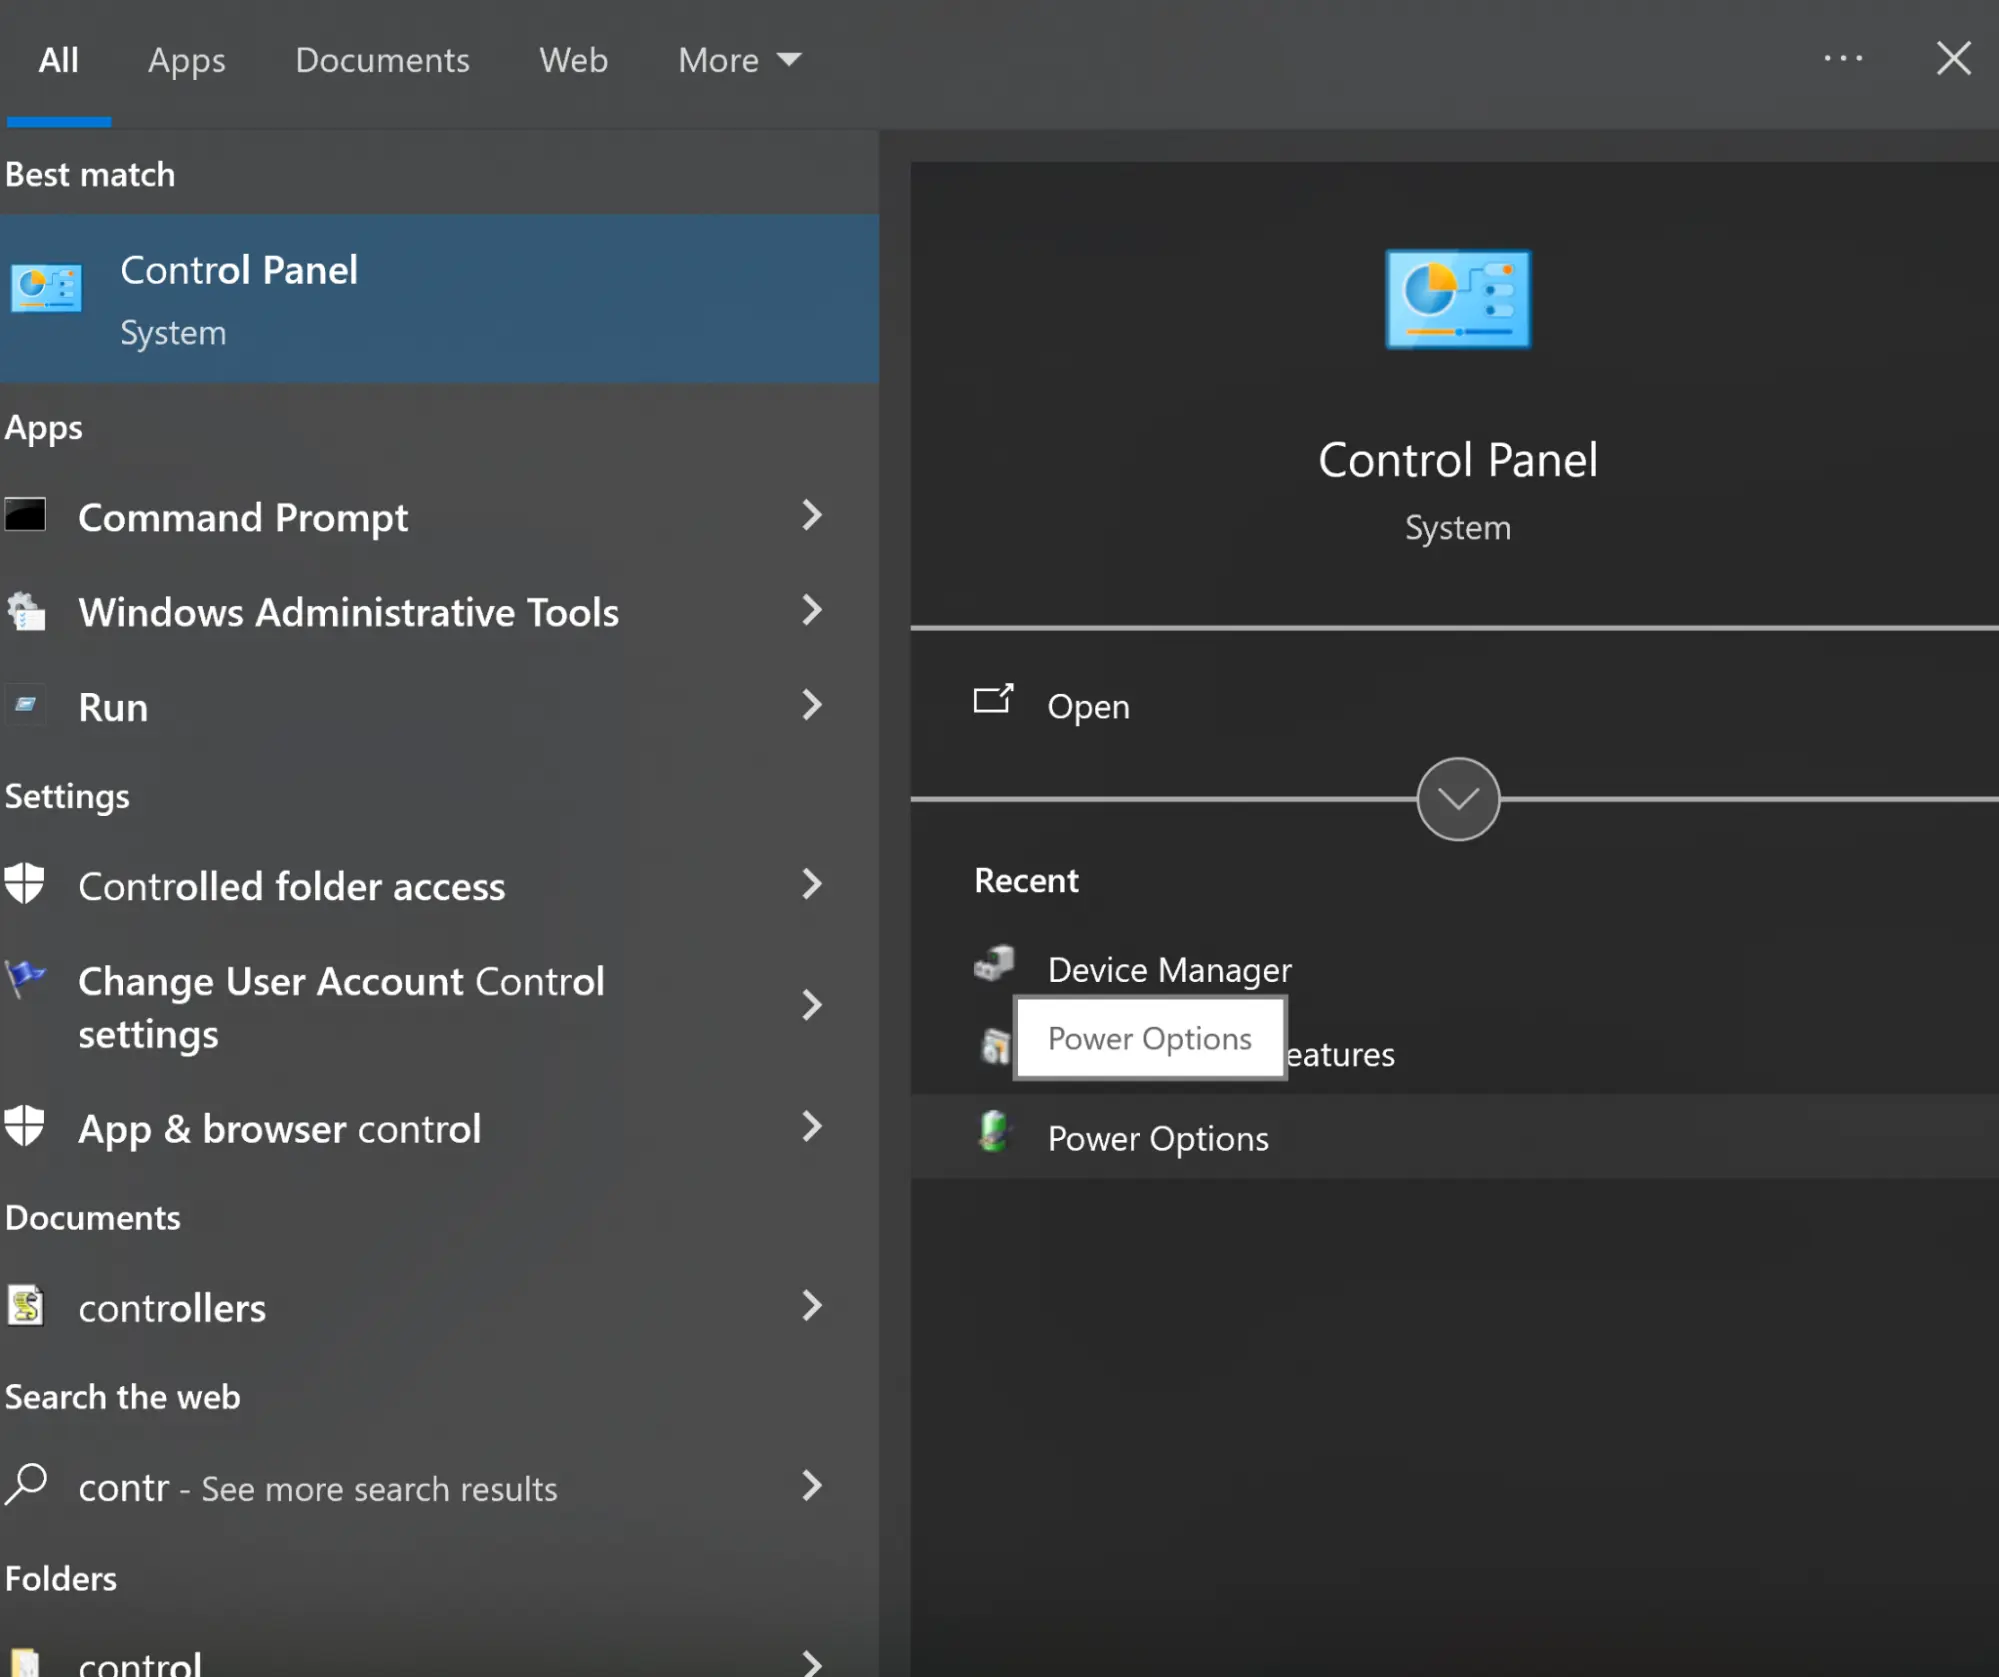Click the control folder icon
Viewport: 1999px width, 1677px height.
click(x=25, y=1662)
